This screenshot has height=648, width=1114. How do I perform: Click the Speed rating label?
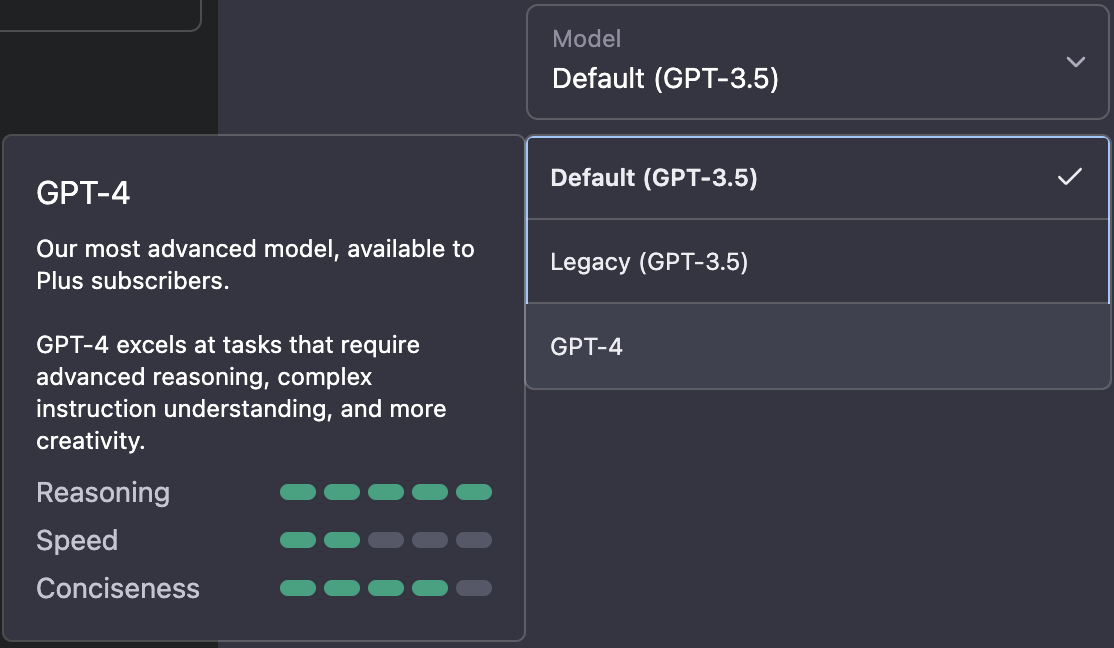pos(77,541)
